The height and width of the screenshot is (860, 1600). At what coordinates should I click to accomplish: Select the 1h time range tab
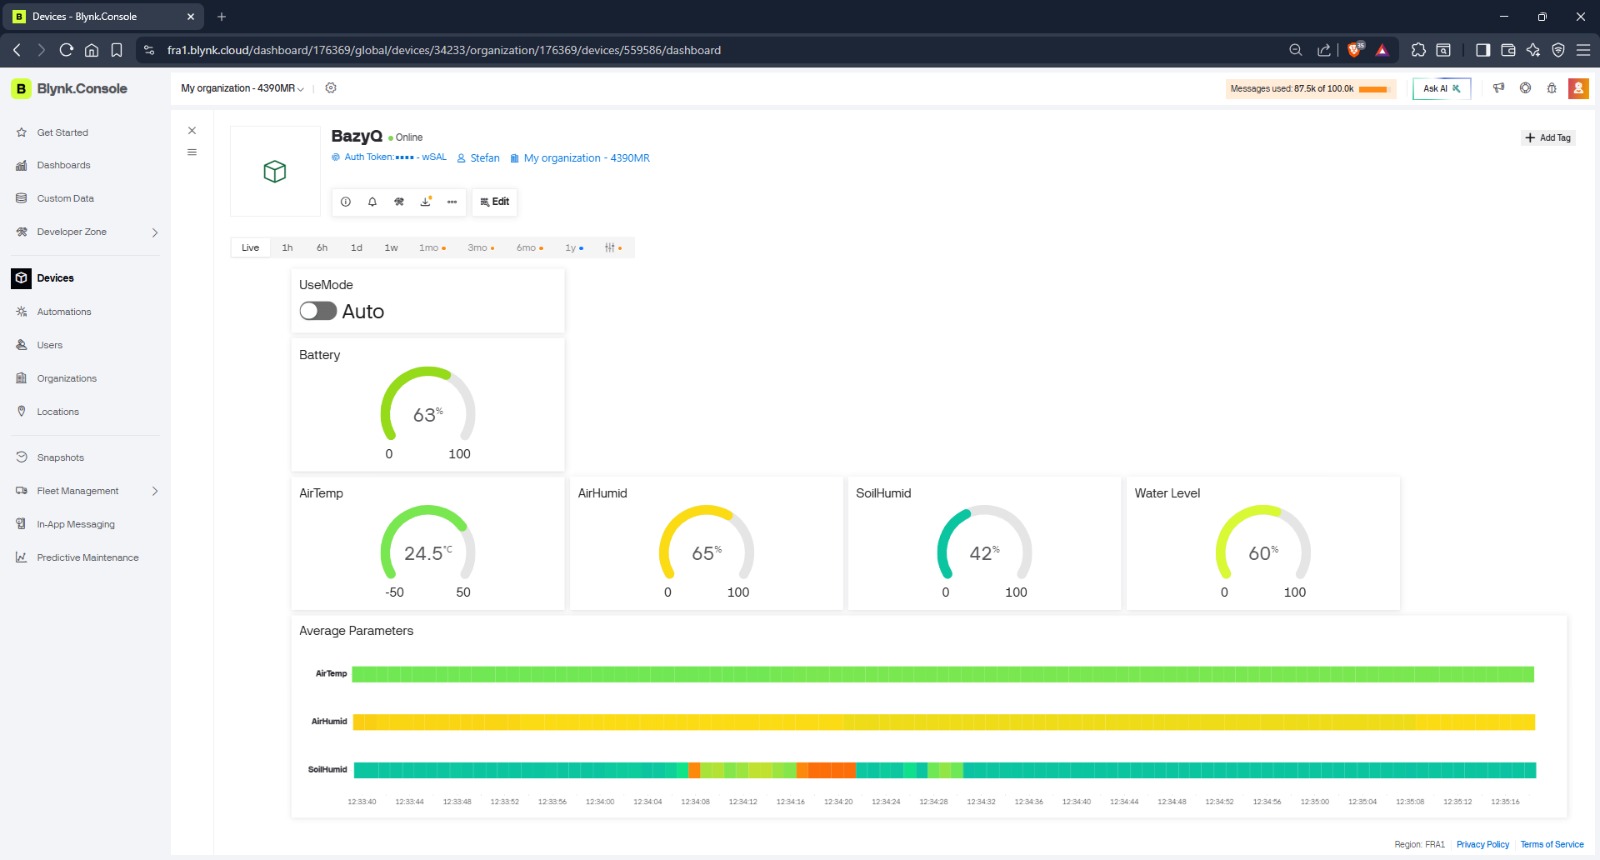[287, 248]
